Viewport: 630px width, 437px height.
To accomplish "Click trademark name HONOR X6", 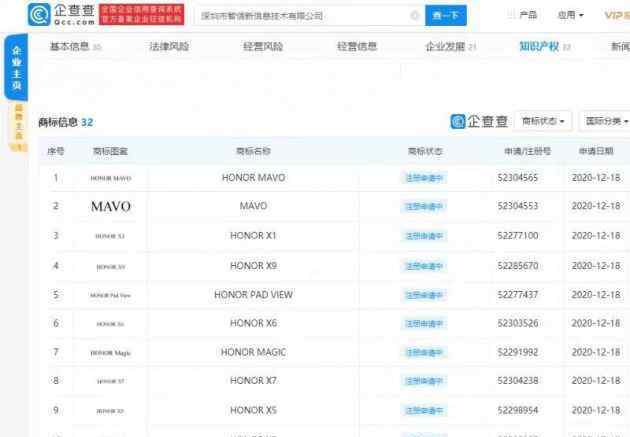I will tap(254, 323).
